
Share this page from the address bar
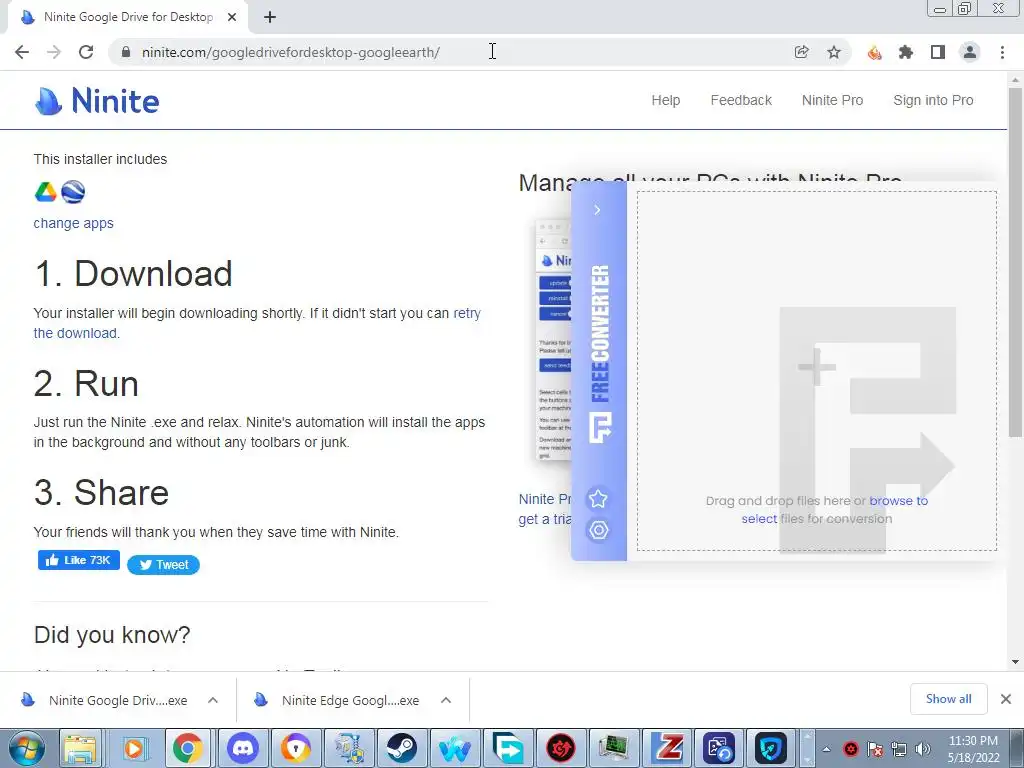(801, 52)
